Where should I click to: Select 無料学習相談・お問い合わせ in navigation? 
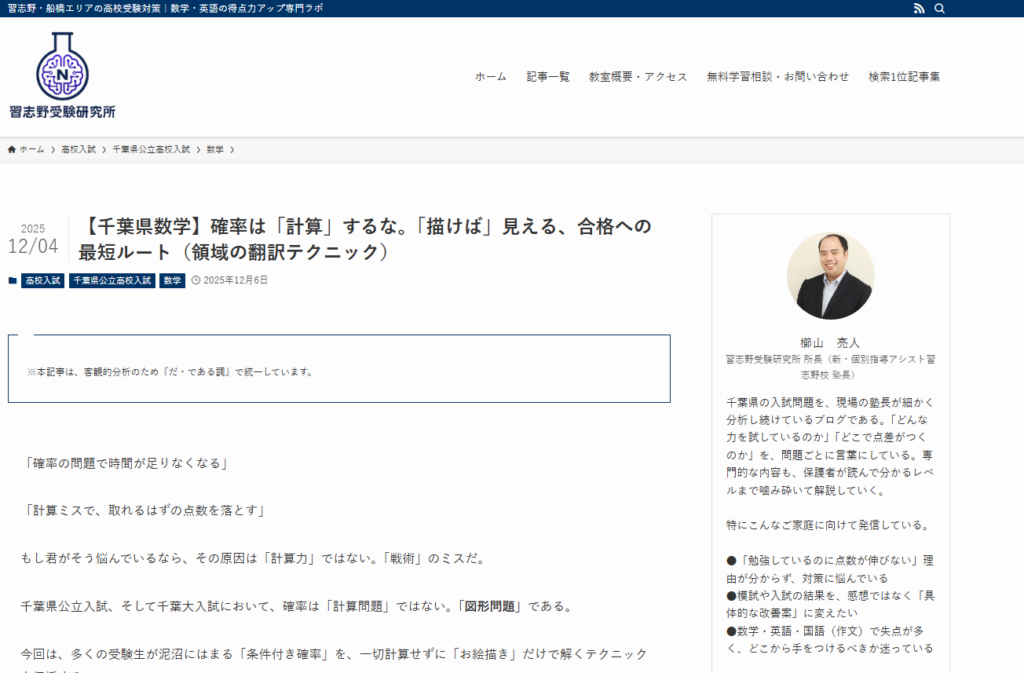coord(777,77)
